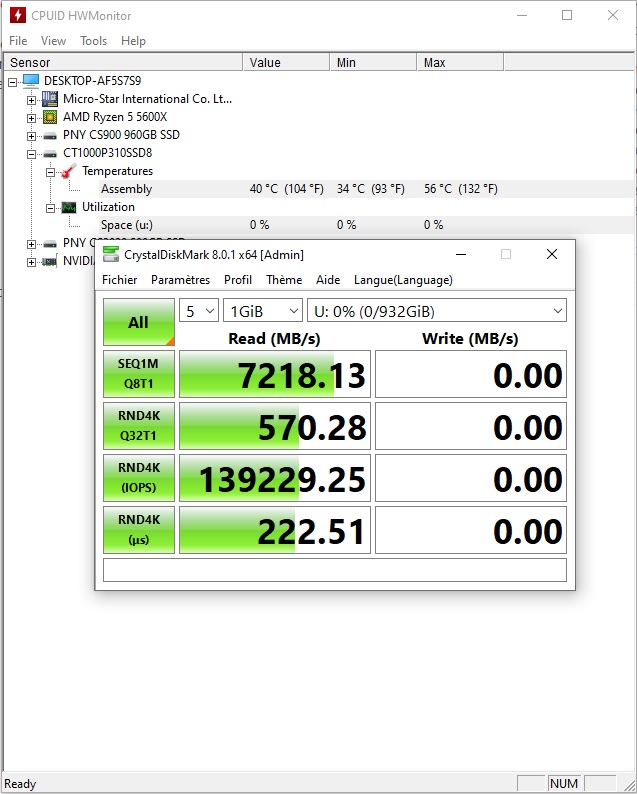
Task: Open the 1GiB test size dropdown
Action: coord(262,311)
